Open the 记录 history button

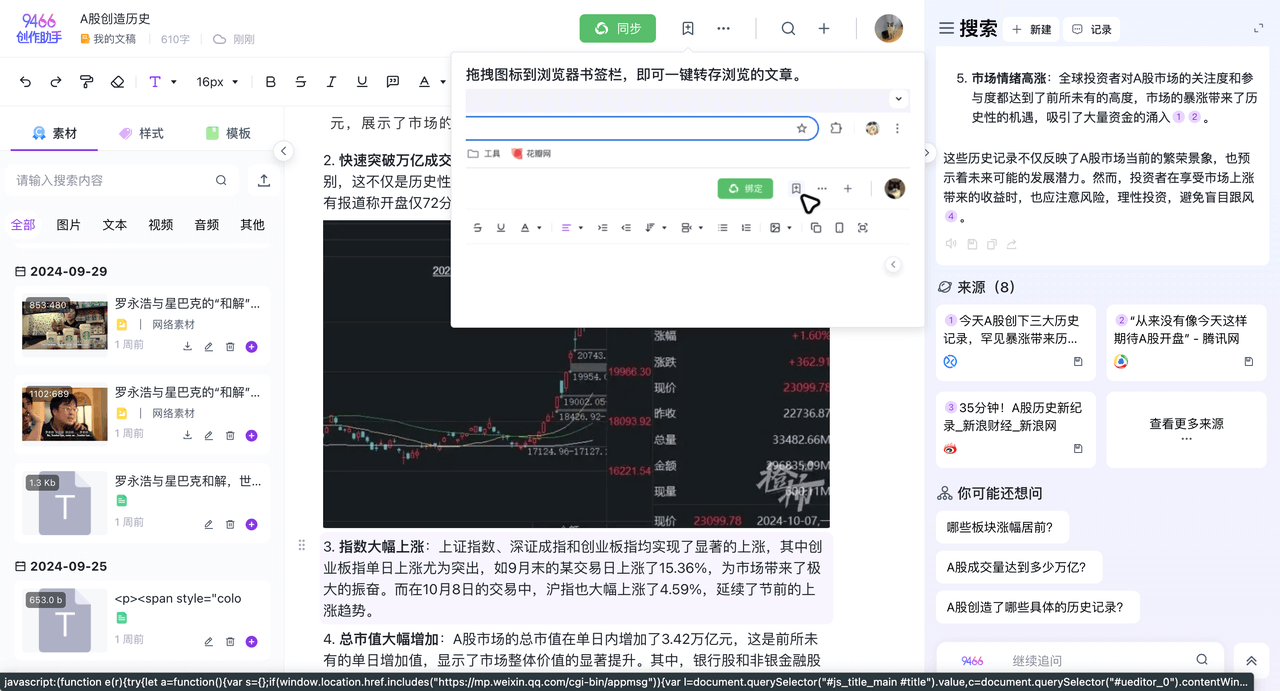coord(1091,29)
